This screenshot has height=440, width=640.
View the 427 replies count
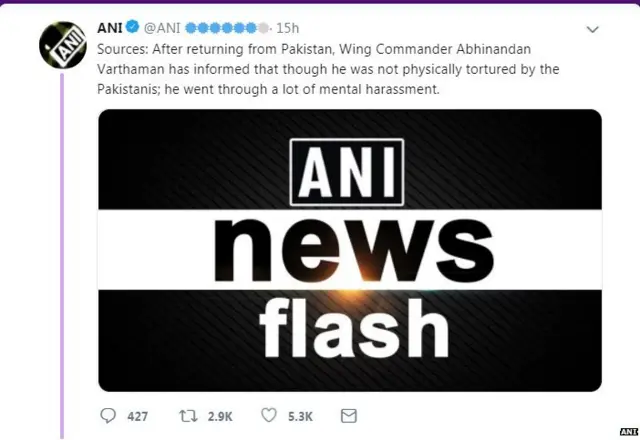pyautogui.click(x=138, y=416)
